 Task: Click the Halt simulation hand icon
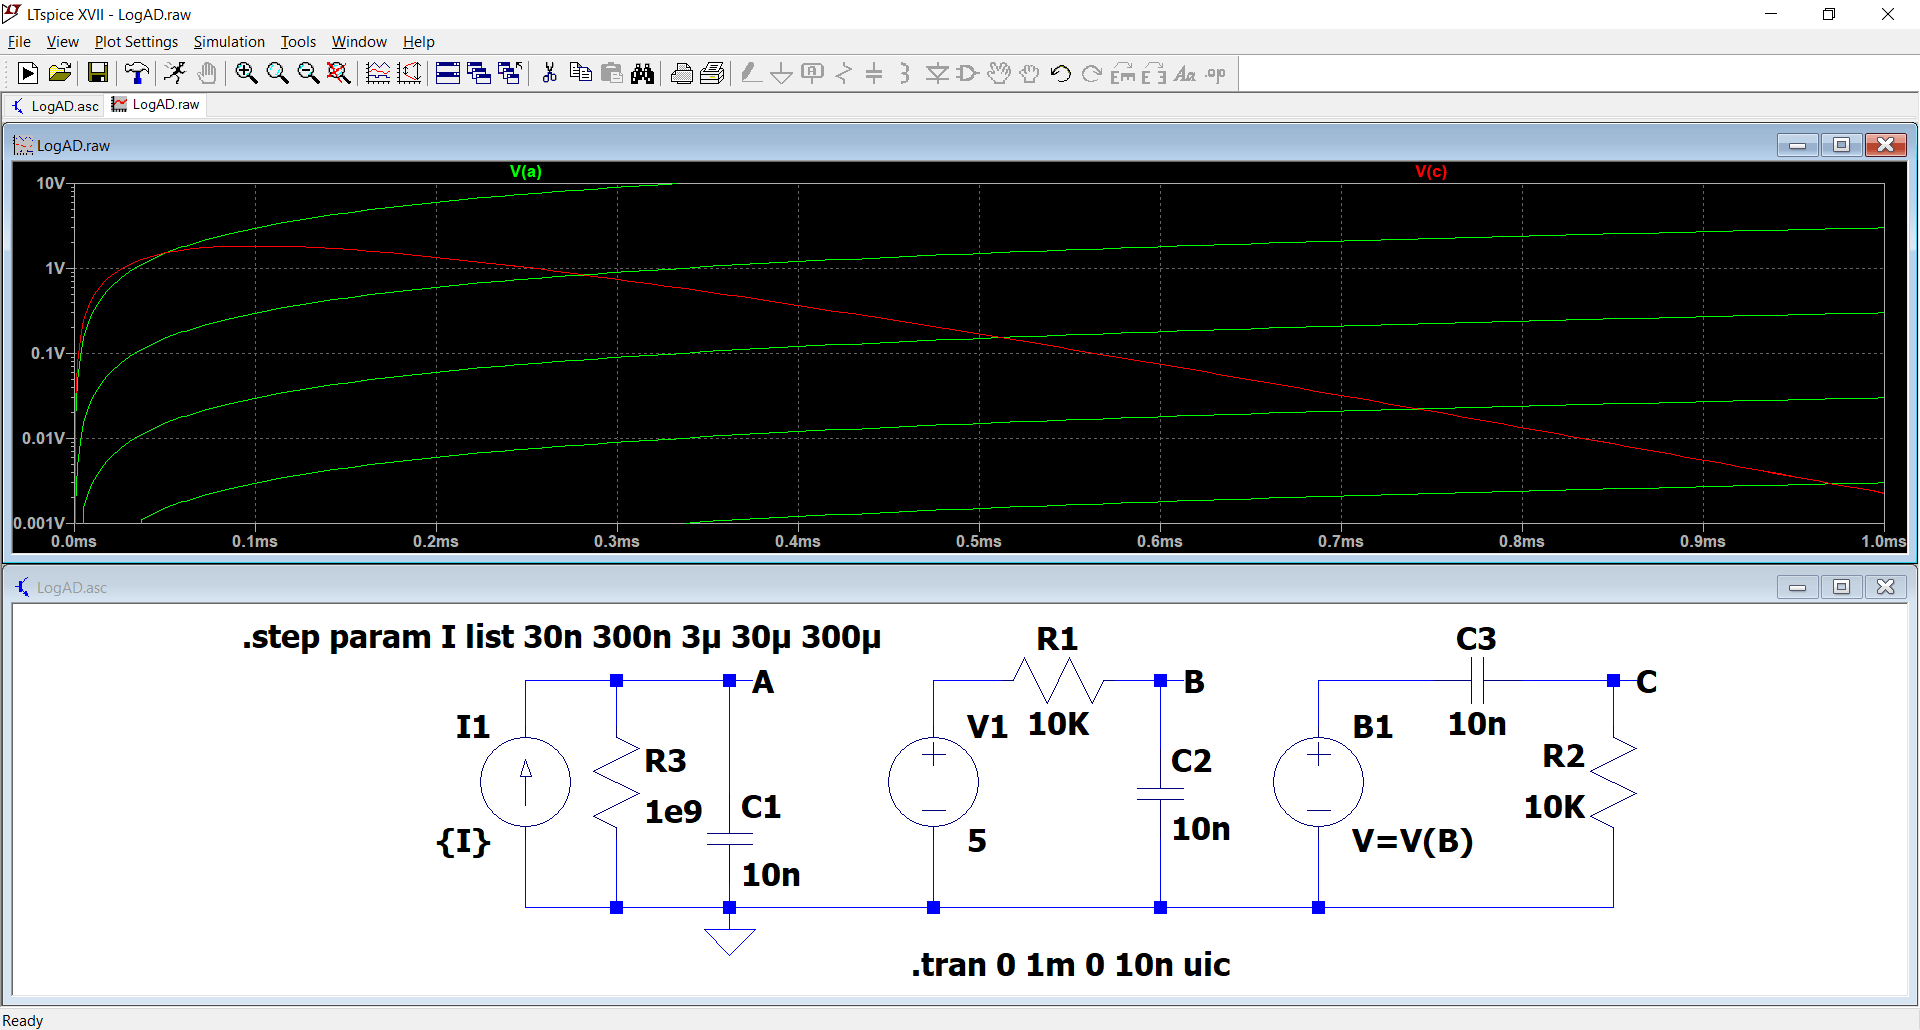click(x=207, y=73)
